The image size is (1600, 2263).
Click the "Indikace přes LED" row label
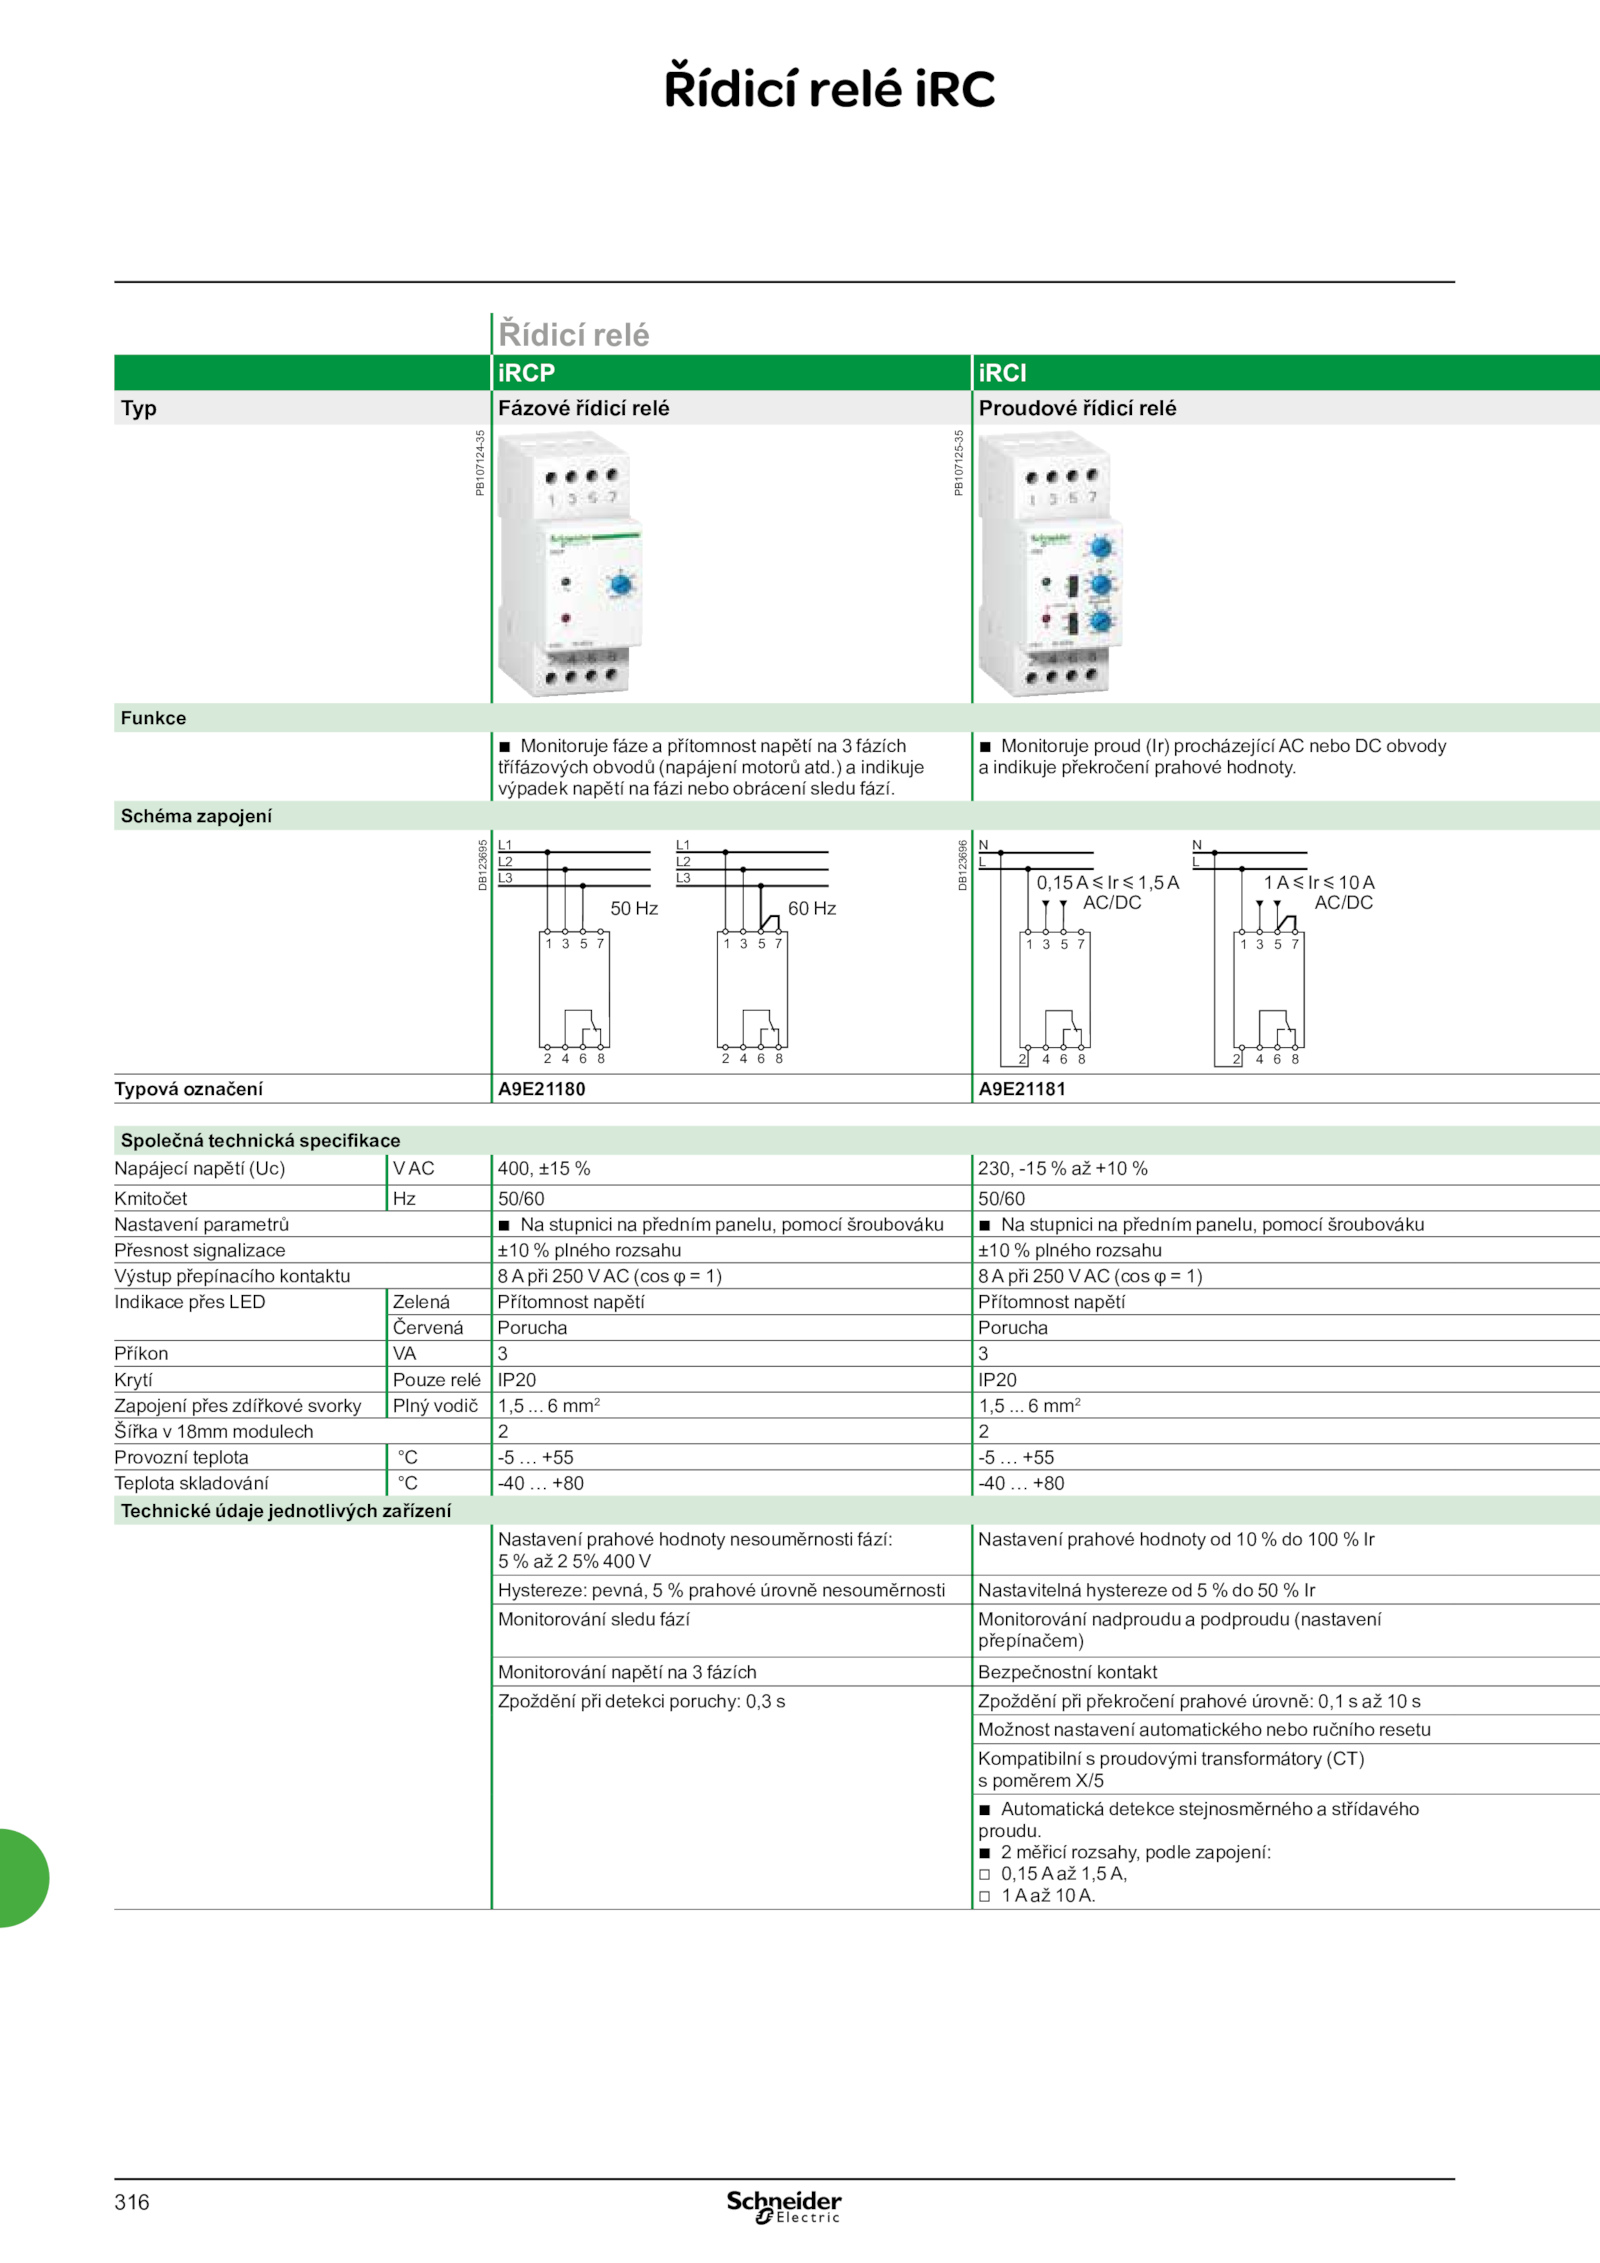pyautogui.click(x=190, y=1302)
